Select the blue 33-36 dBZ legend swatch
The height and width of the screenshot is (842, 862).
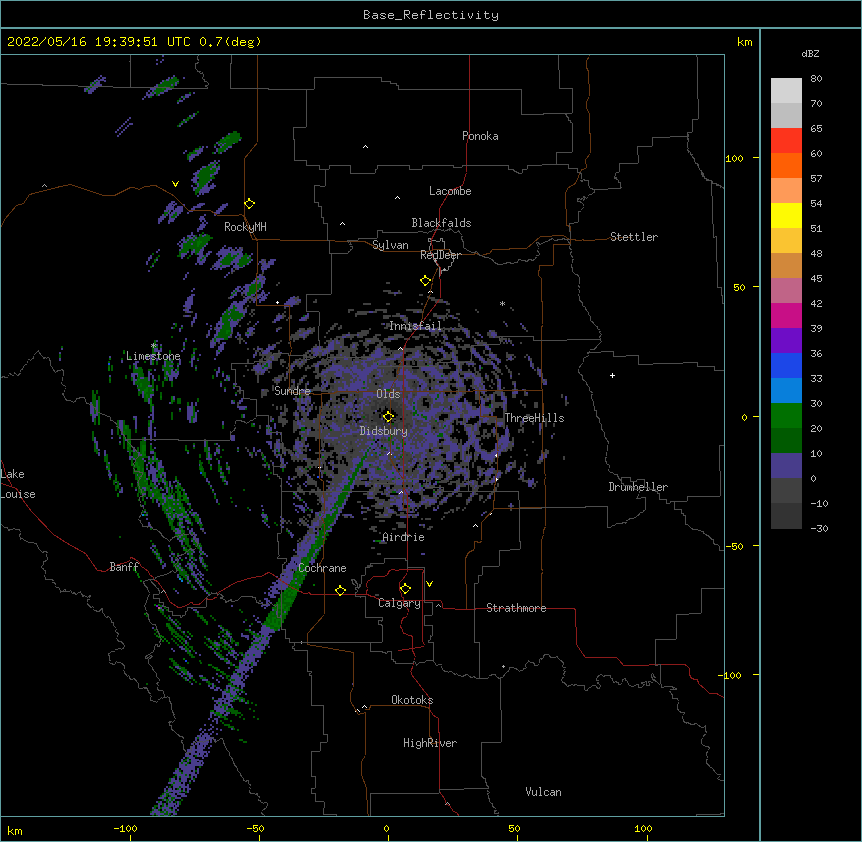786,365
